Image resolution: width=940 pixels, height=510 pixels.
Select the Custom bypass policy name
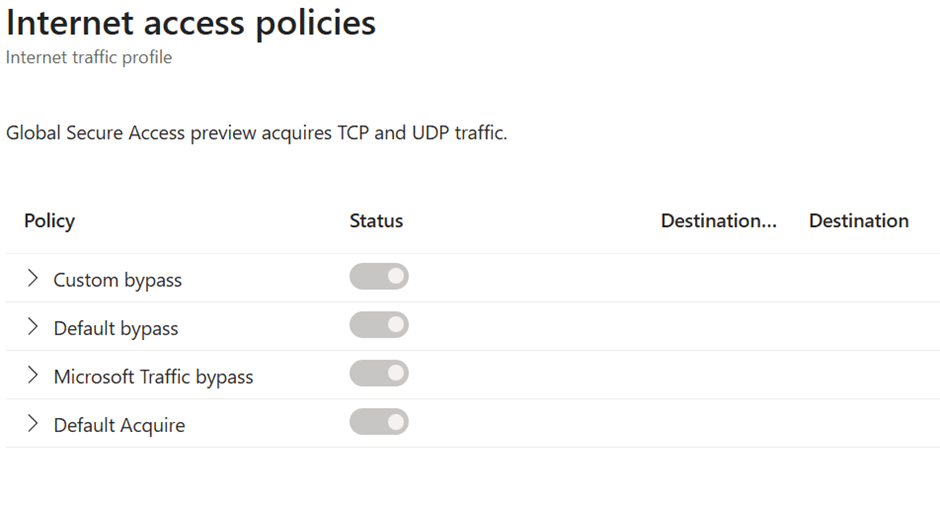[x=117, y=280]
